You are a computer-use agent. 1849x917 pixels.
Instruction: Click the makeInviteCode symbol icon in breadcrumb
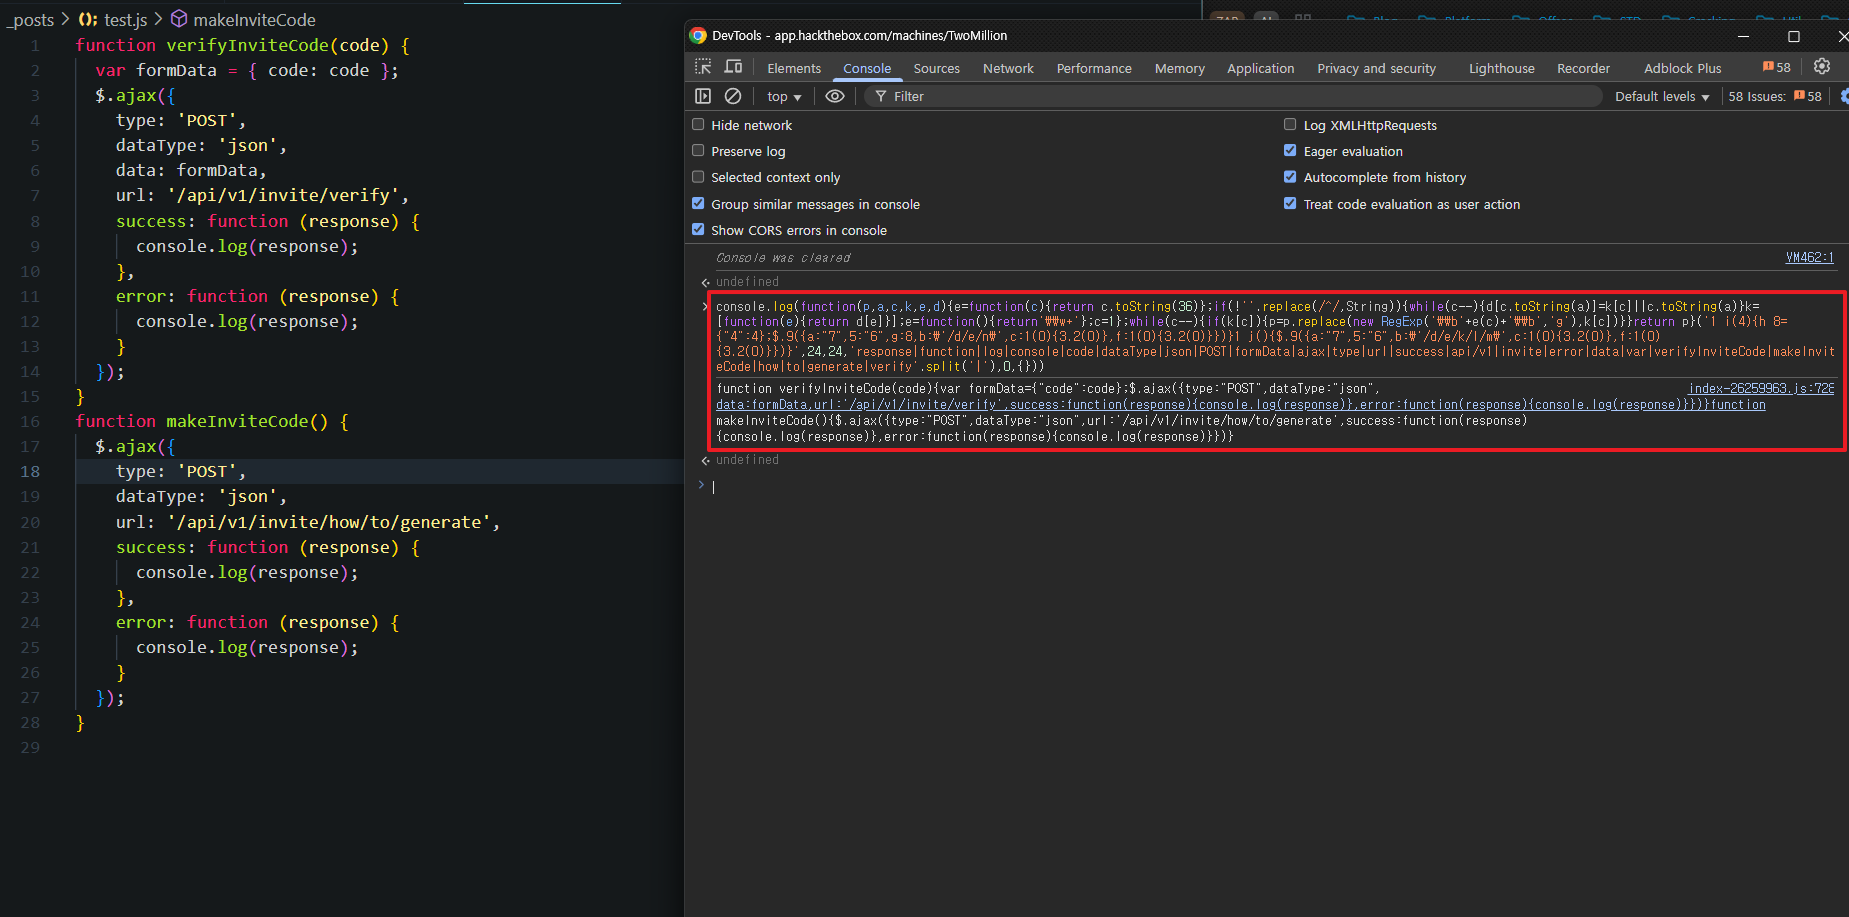[x=179, y=19]
